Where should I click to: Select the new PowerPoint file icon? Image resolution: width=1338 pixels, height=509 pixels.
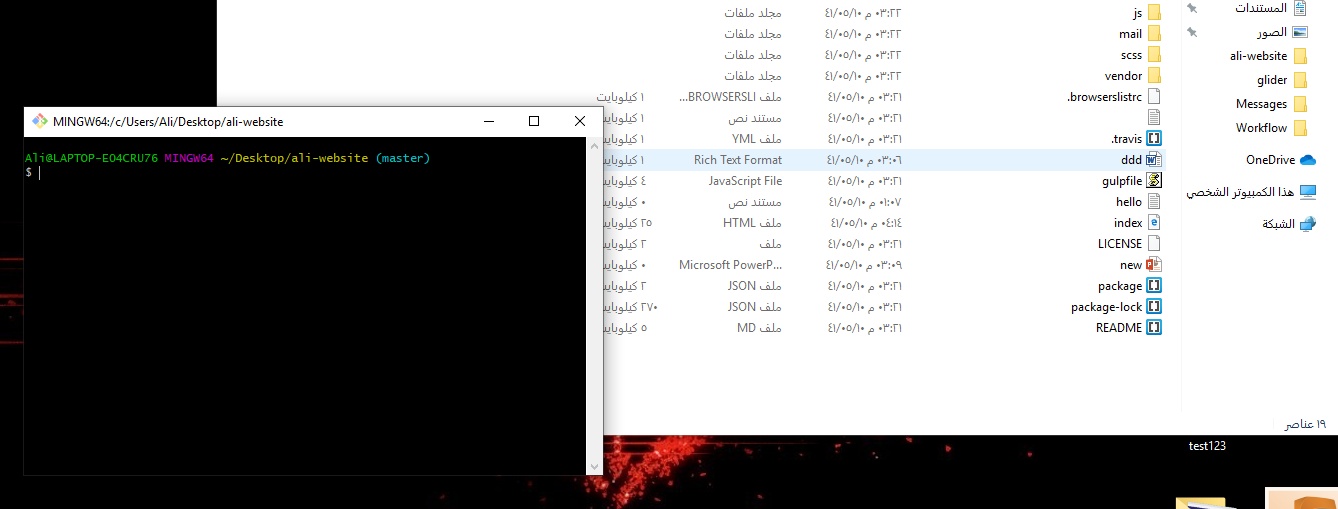(1154, 265)
